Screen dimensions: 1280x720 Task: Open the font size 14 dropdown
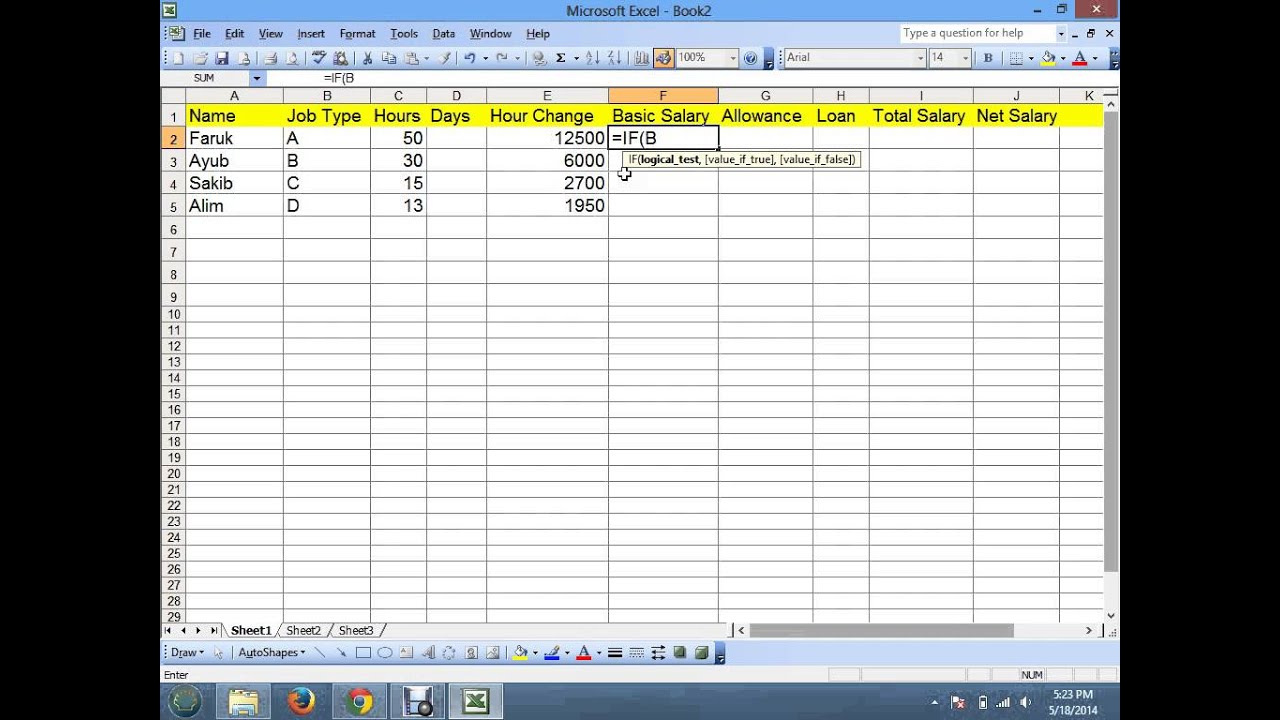[965, 58]
